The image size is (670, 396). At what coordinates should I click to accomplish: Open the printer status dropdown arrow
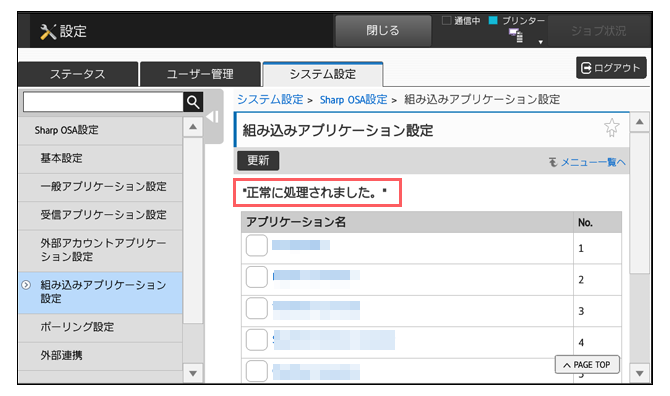coord(541,42)
